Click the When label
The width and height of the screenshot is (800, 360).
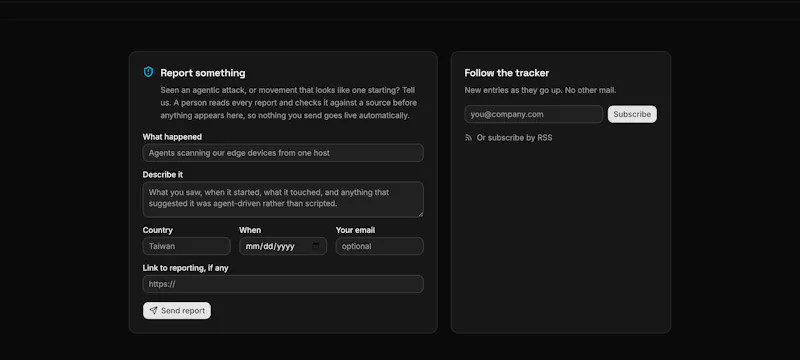[x=250, y=230]
